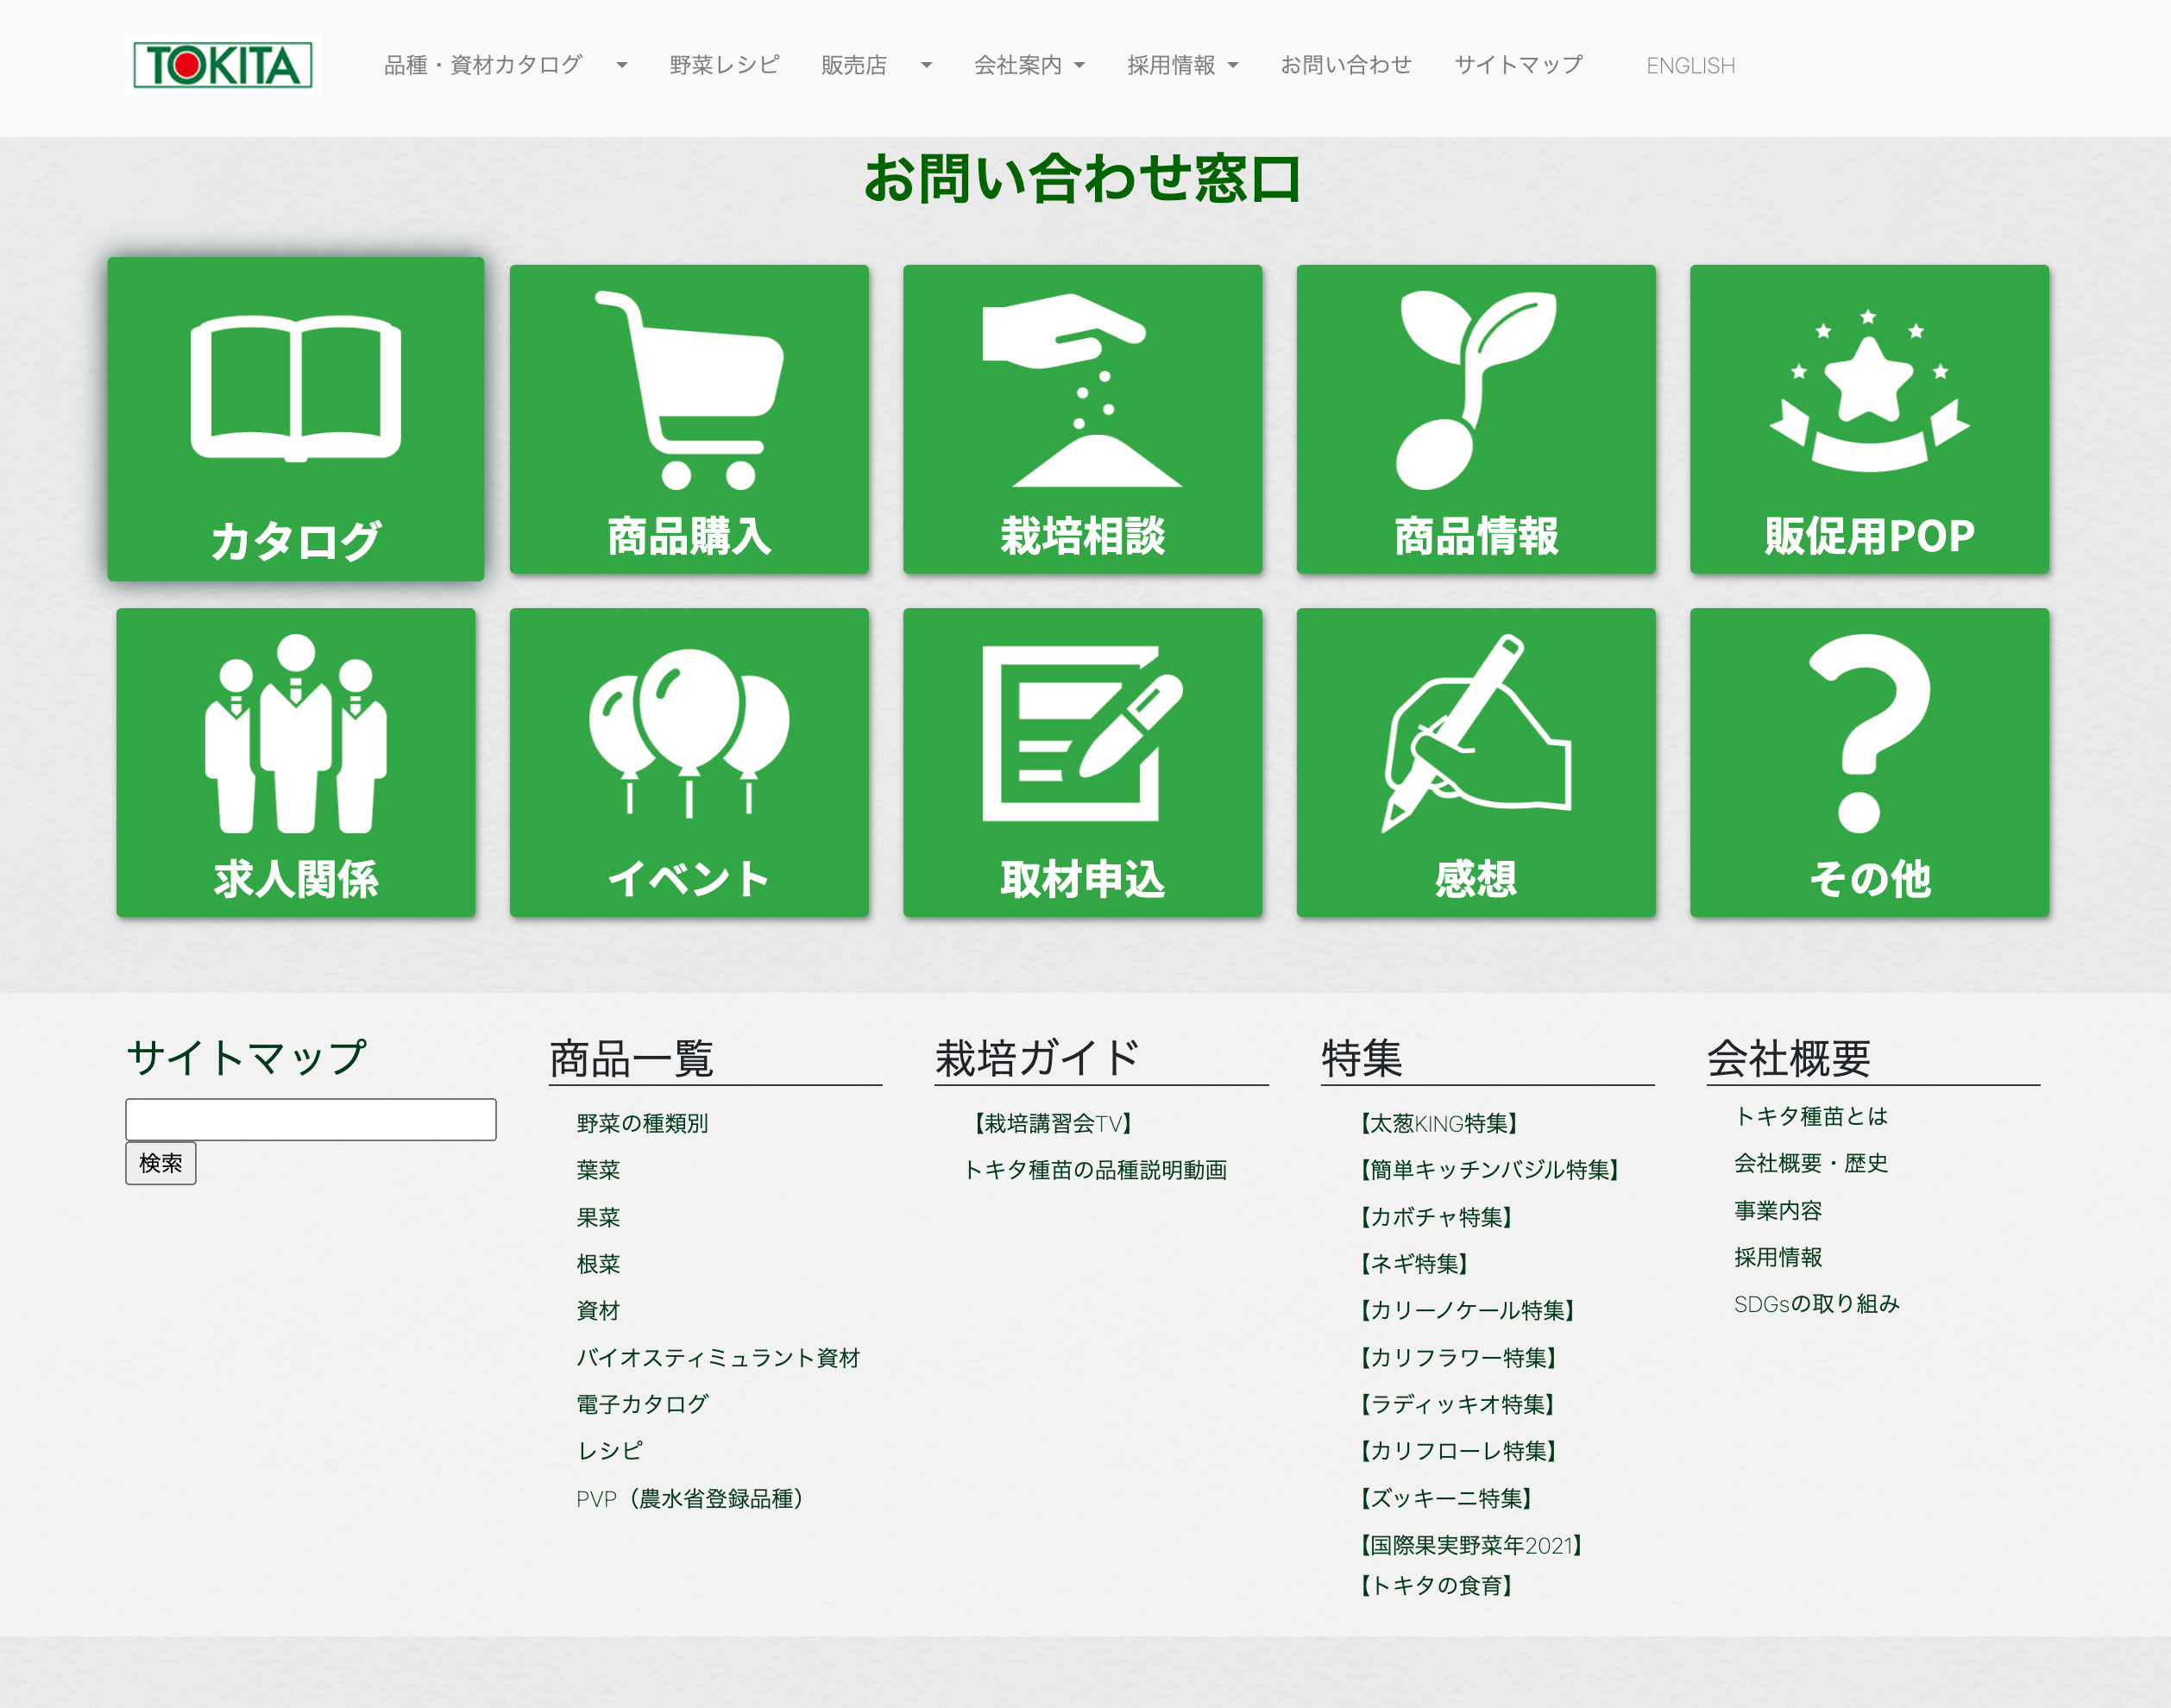Open お問い合わせ in the top menu
The image size is (2171, 1708).
coord(1346,65)
